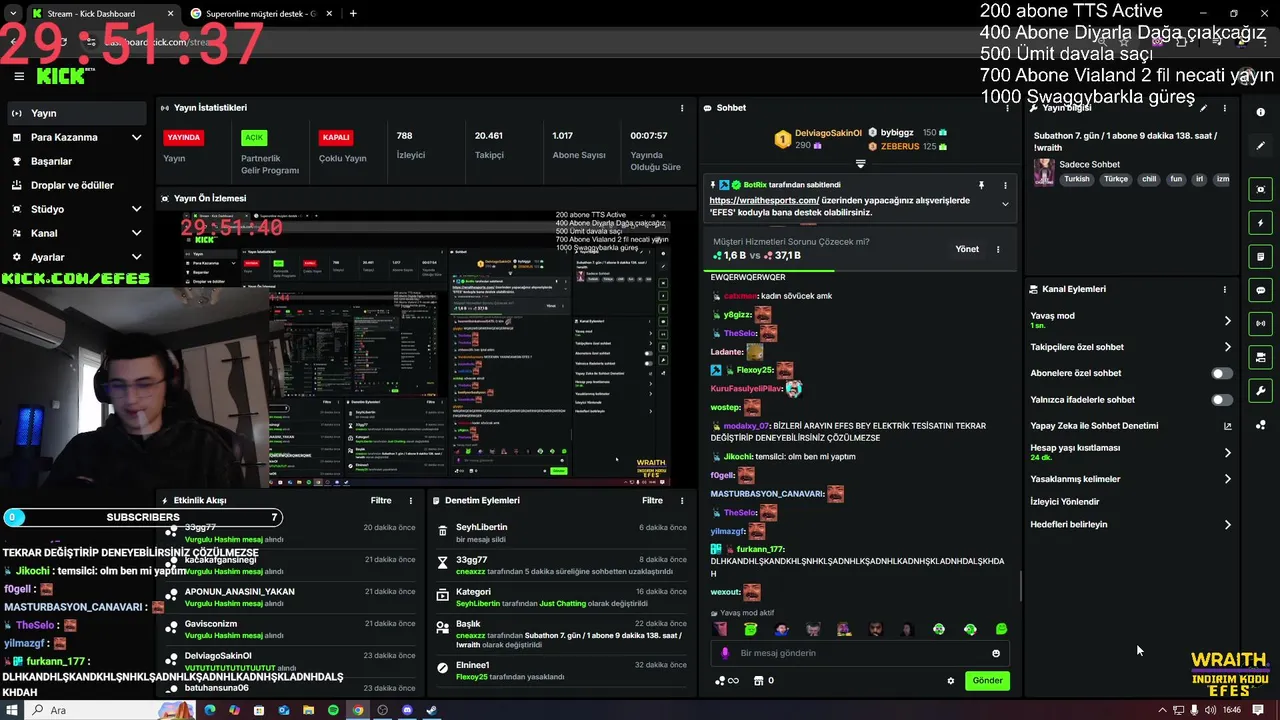Image resolution: width=1280 pixels, height=720 pixels.
Task: Toggle the broadcast stats panel icon in right sidebar
Action: coord(1261,323)
